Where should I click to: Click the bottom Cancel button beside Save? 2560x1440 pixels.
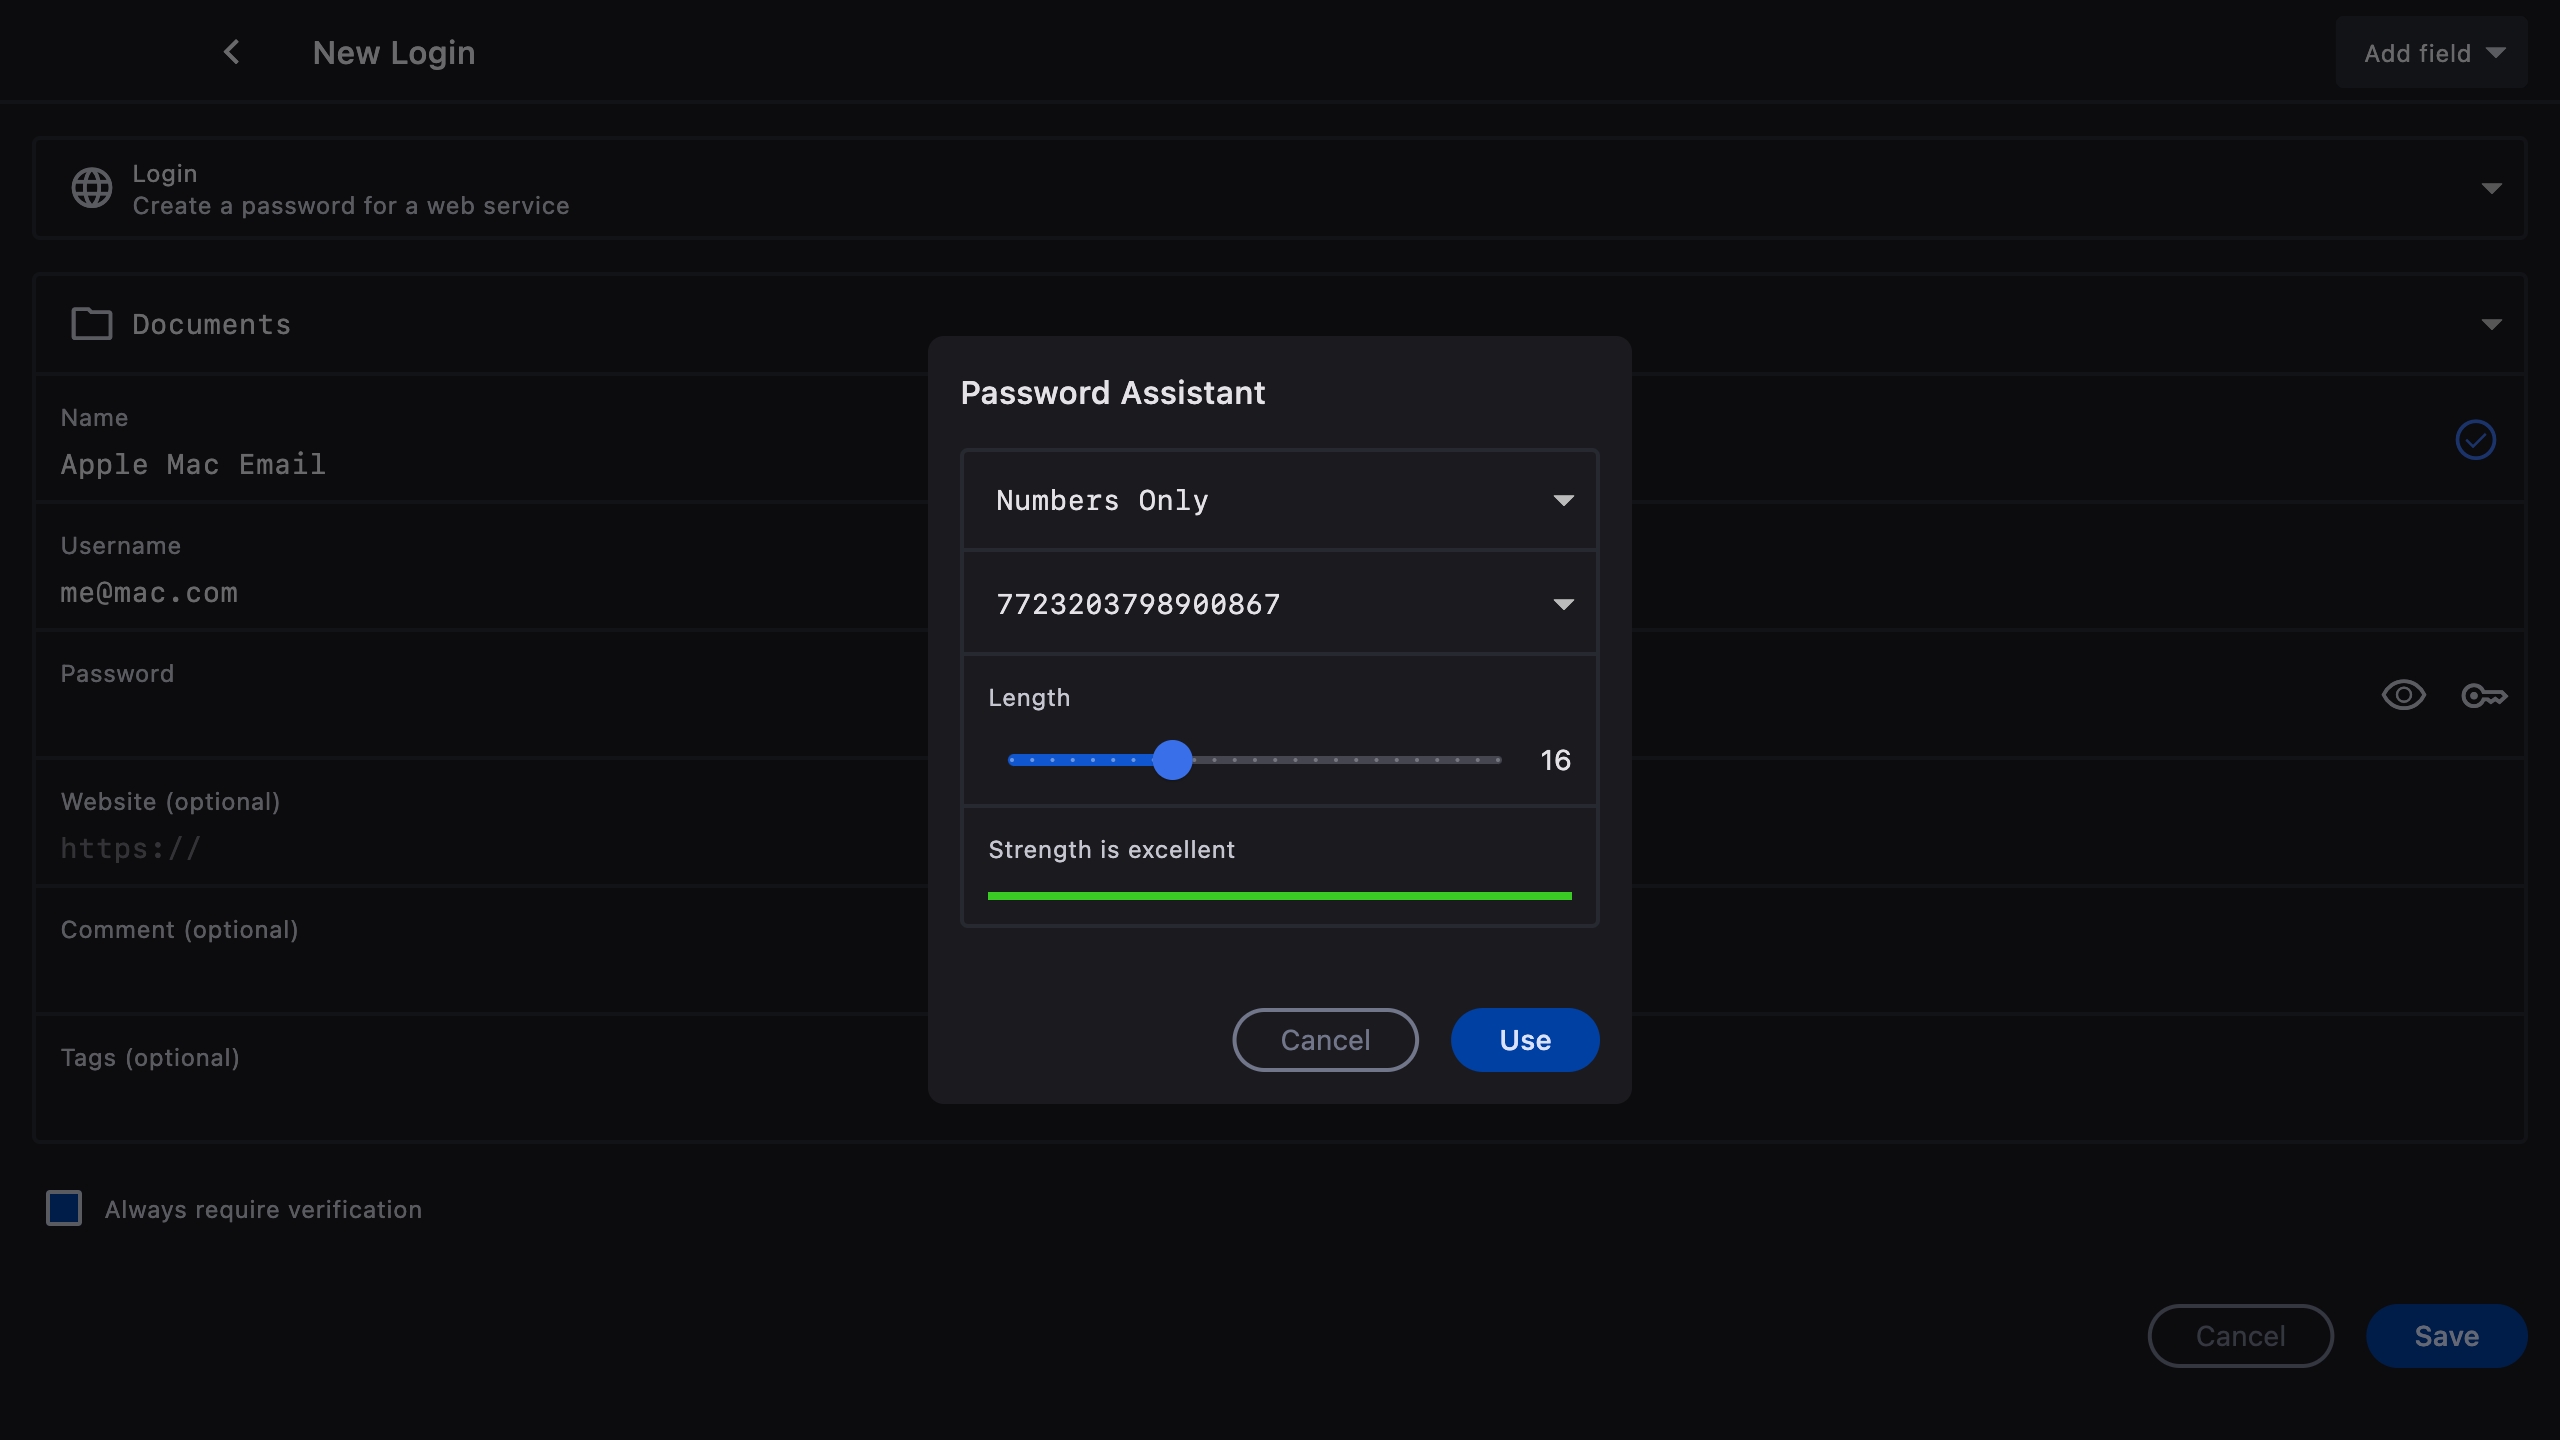click(2240, 1336)
